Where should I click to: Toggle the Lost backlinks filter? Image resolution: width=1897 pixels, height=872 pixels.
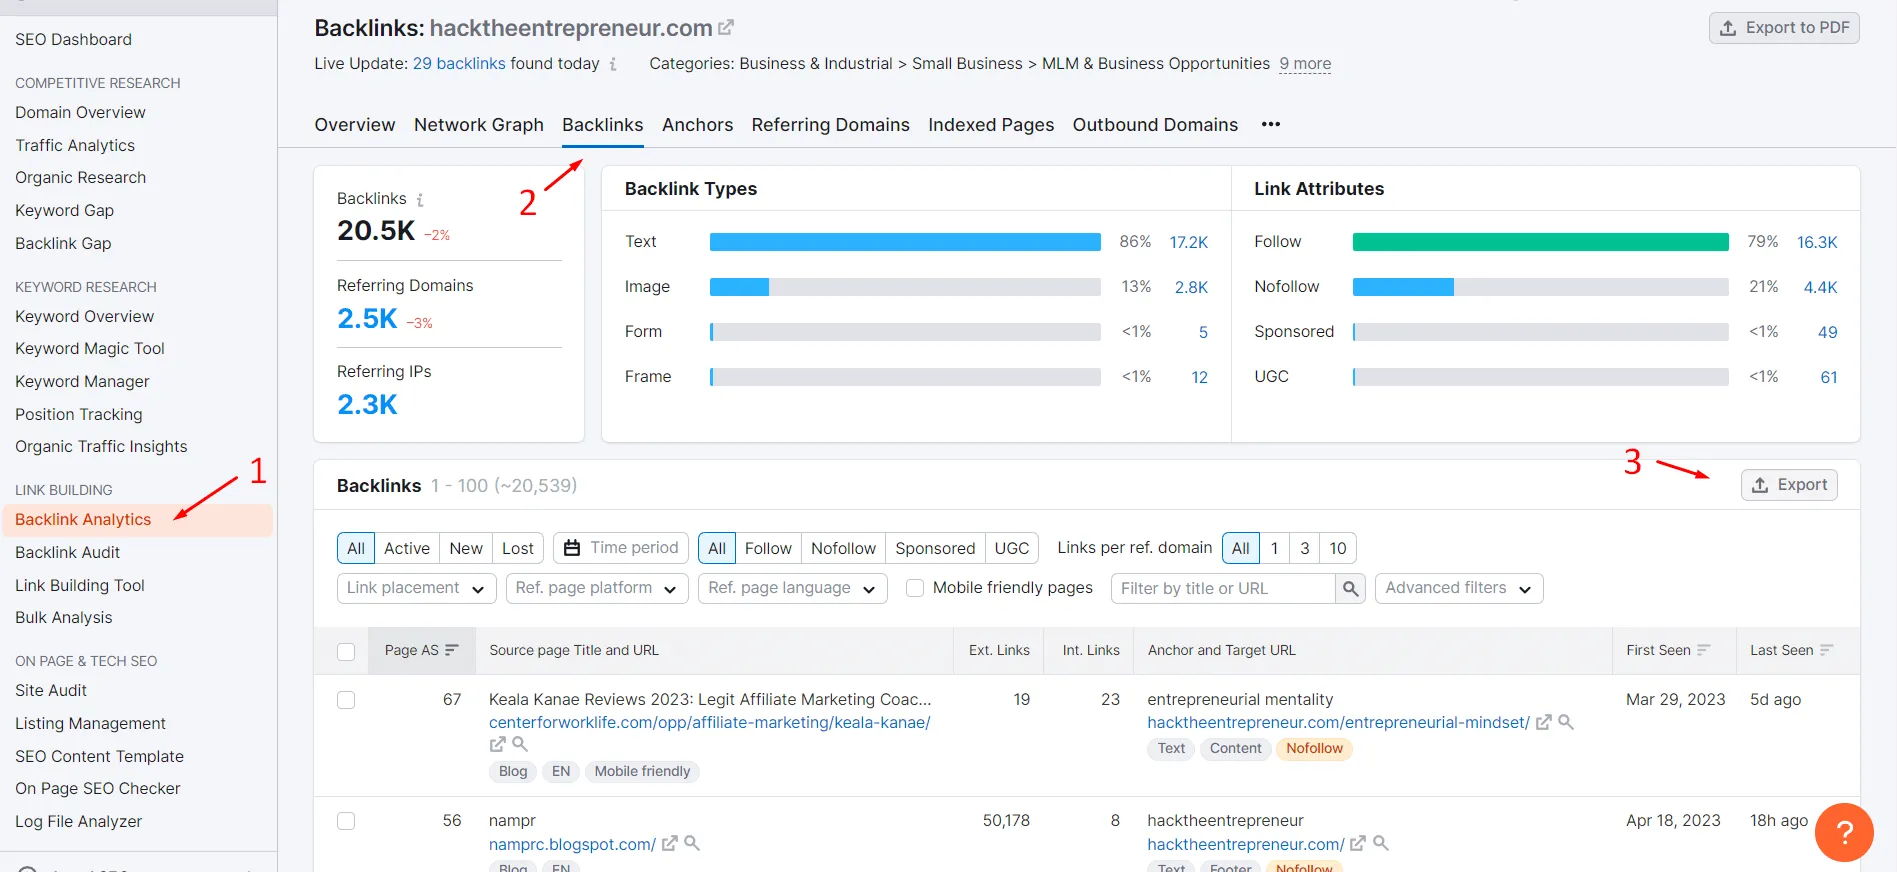[x=518, y=548]
